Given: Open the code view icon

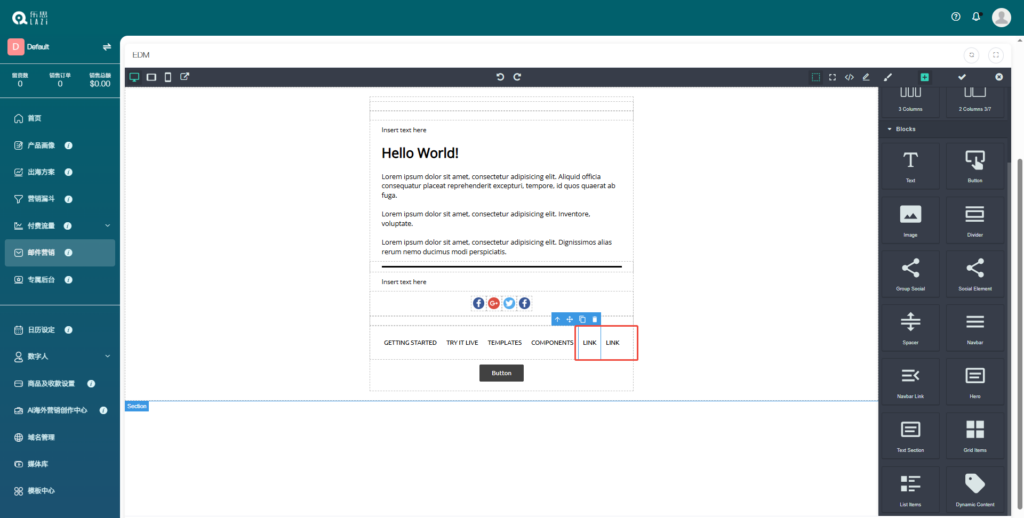Looking at the screenshot, I should point(849,77).
